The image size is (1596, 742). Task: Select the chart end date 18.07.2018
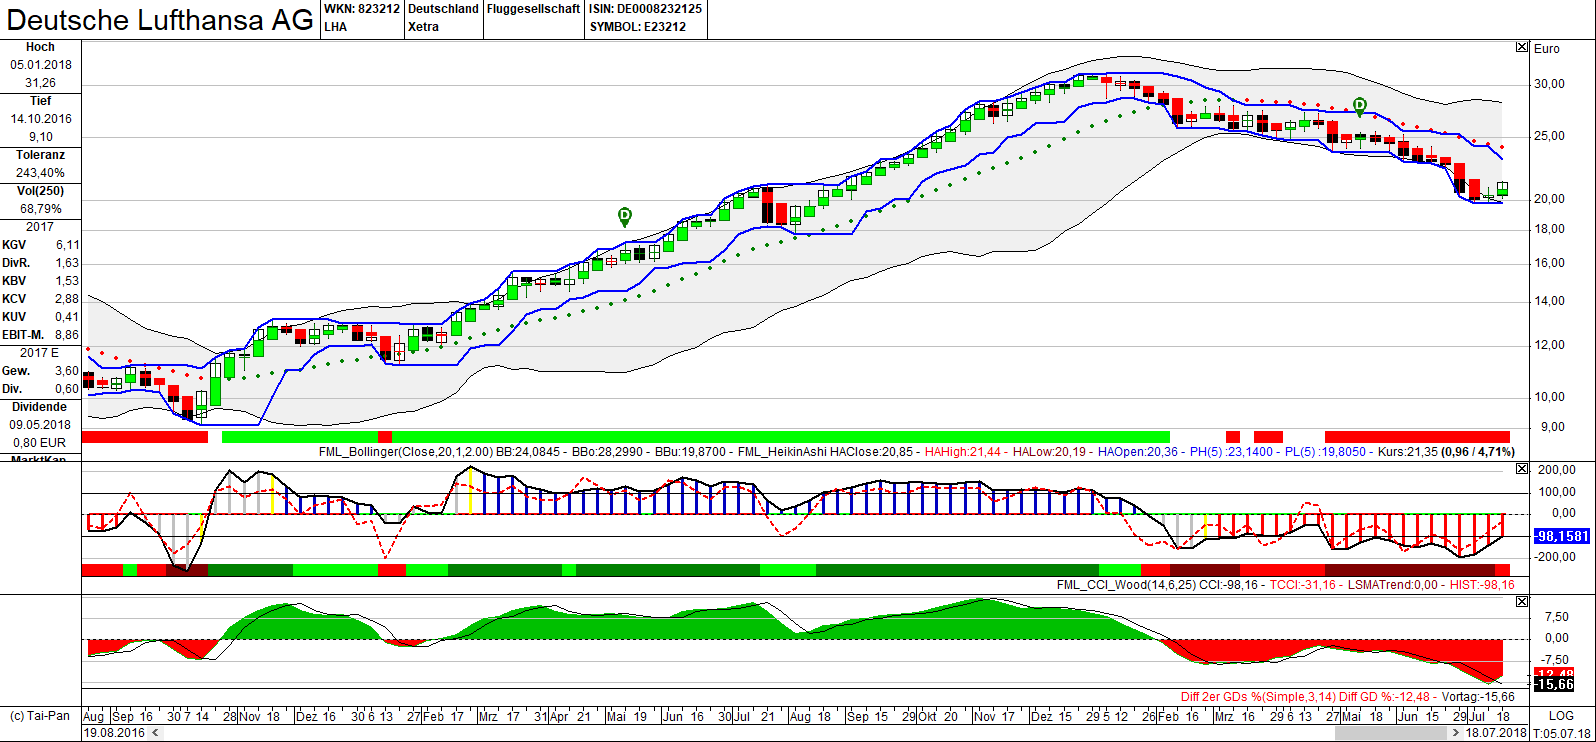1496,733
